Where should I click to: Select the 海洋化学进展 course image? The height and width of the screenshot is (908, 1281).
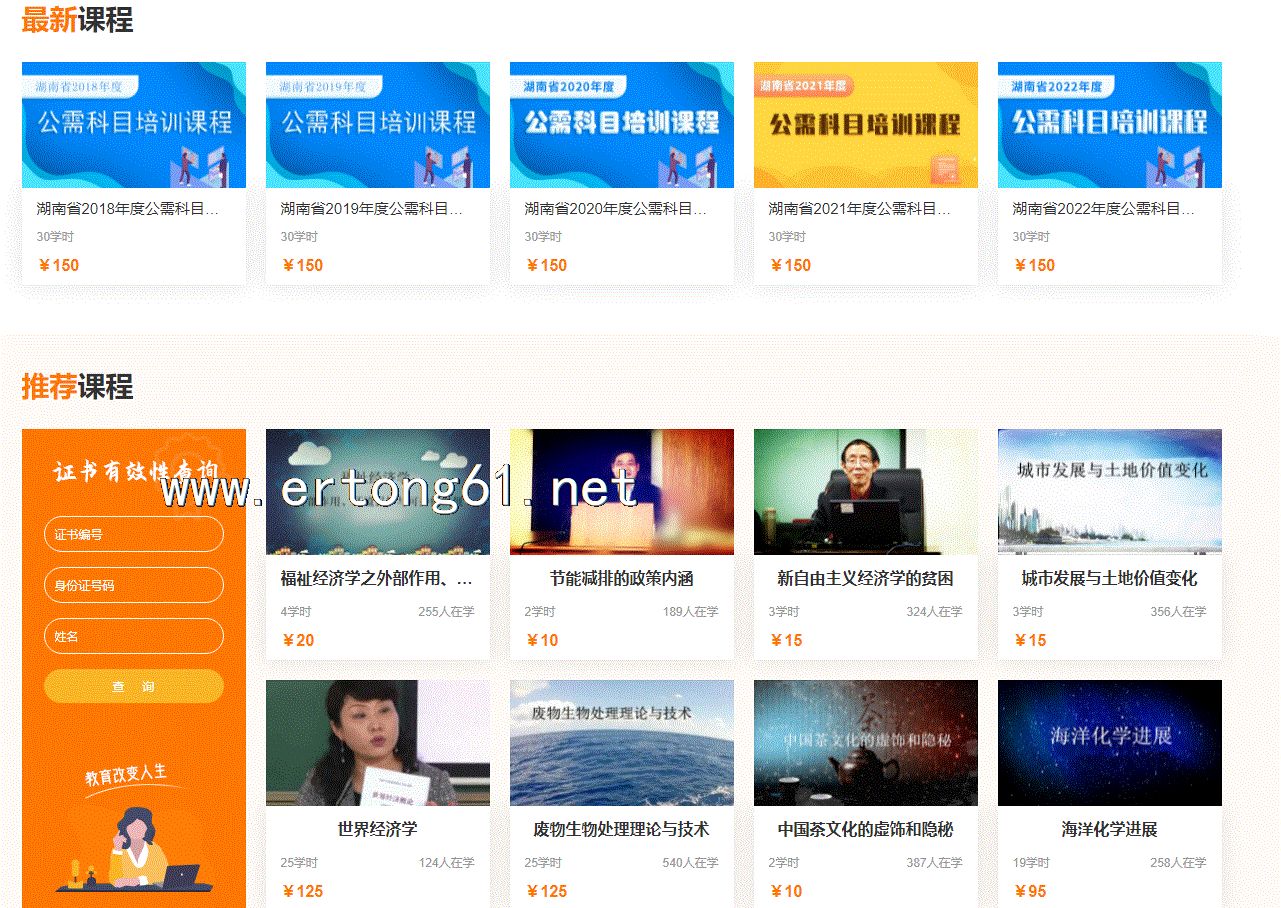coord(1109,743)
